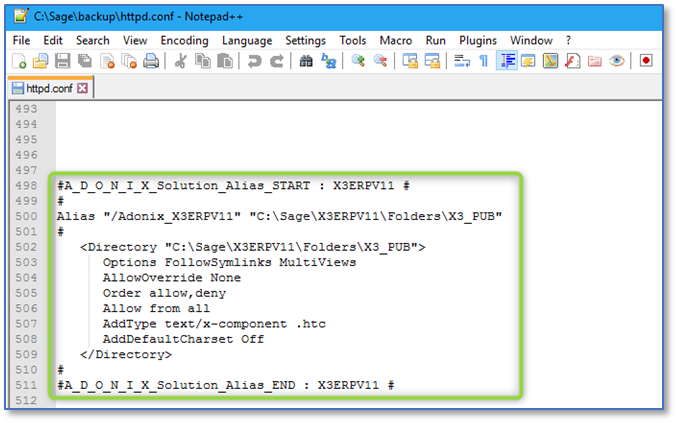Expand the Language menu
Viewport: 677px width, 423px height.
246,40
